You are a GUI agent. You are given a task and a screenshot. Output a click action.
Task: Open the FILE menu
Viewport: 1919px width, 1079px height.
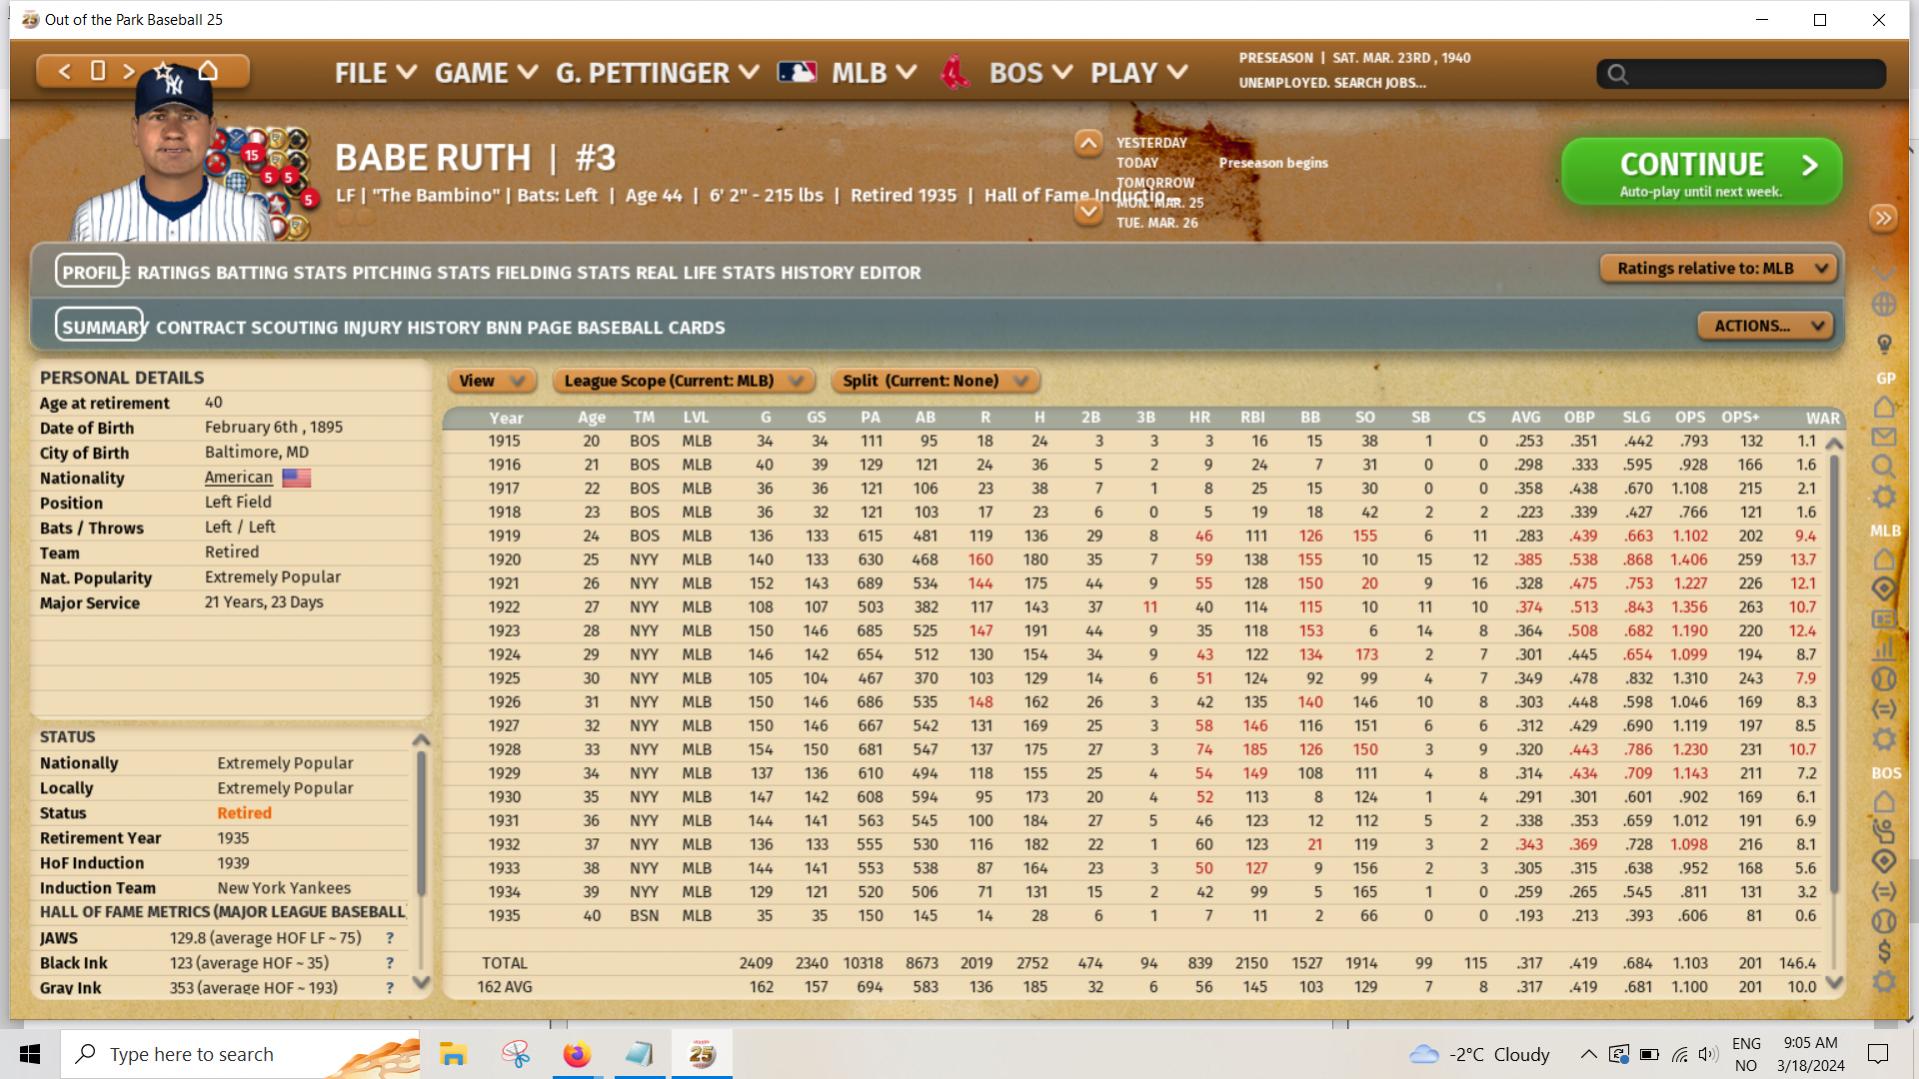click(x=375, y=73)
